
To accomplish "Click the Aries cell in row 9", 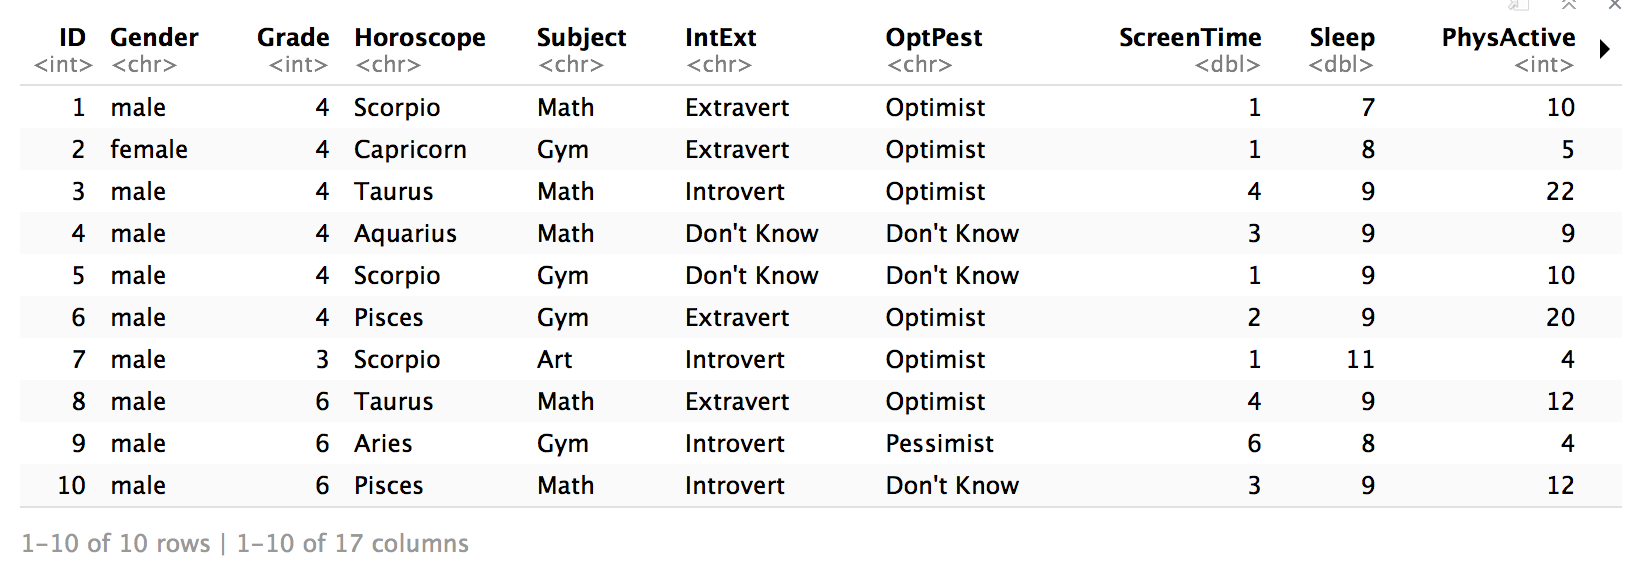I will click(383, 444).
